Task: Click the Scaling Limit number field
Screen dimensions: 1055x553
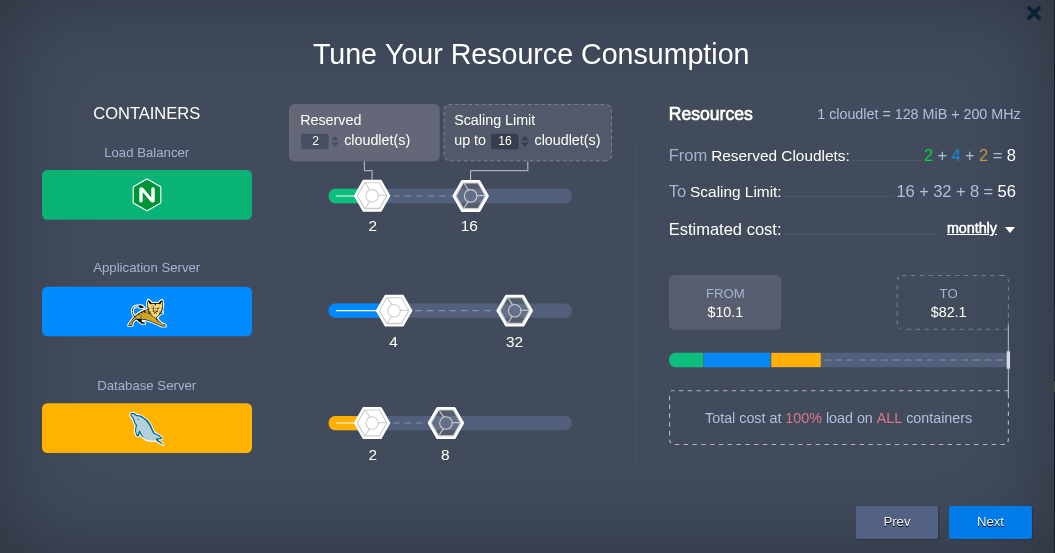Action: pyautogui.click(x=505, y=141)
